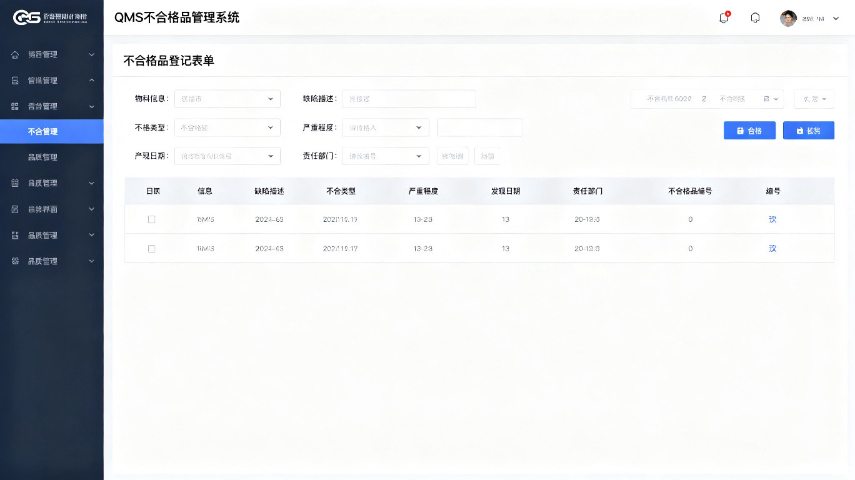Click the home icon of the first sidebar menu
The height and width of the screenshot is (480, 855).
15,55
